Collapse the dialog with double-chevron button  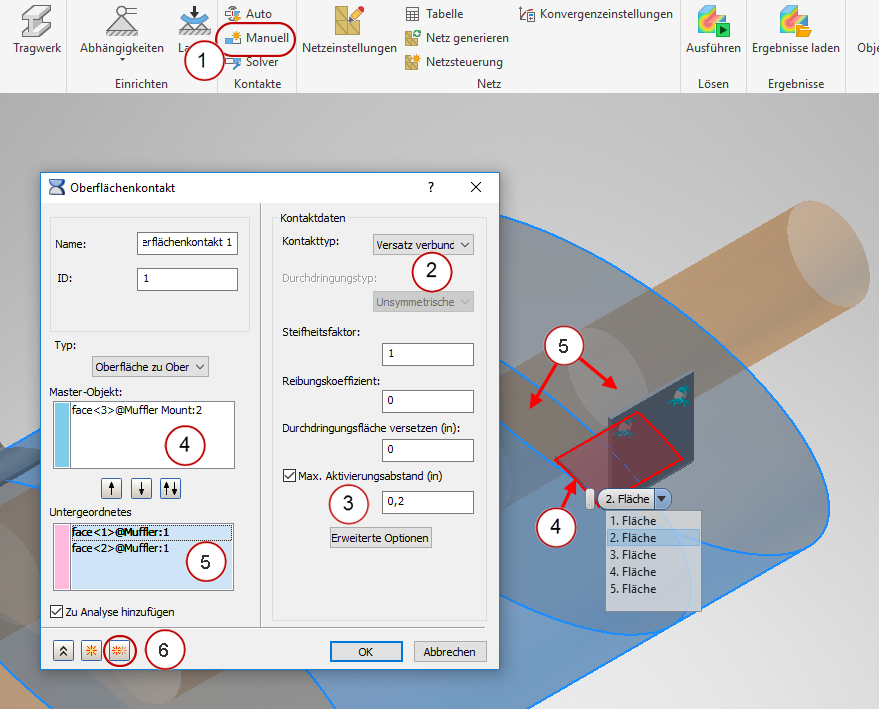[x=63, y=651]
